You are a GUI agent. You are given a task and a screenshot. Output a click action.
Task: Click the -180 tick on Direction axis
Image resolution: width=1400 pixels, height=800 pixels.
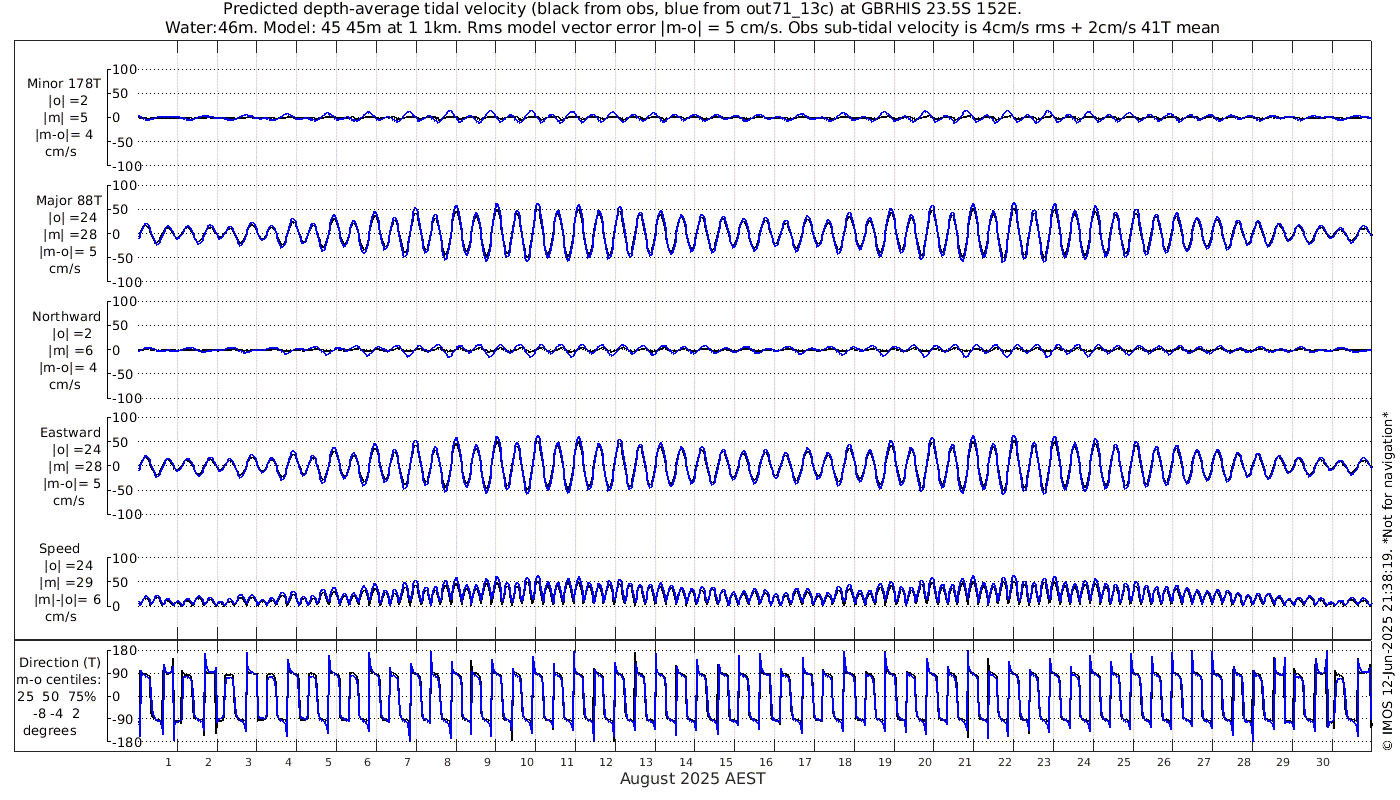[x=120, y=743]
